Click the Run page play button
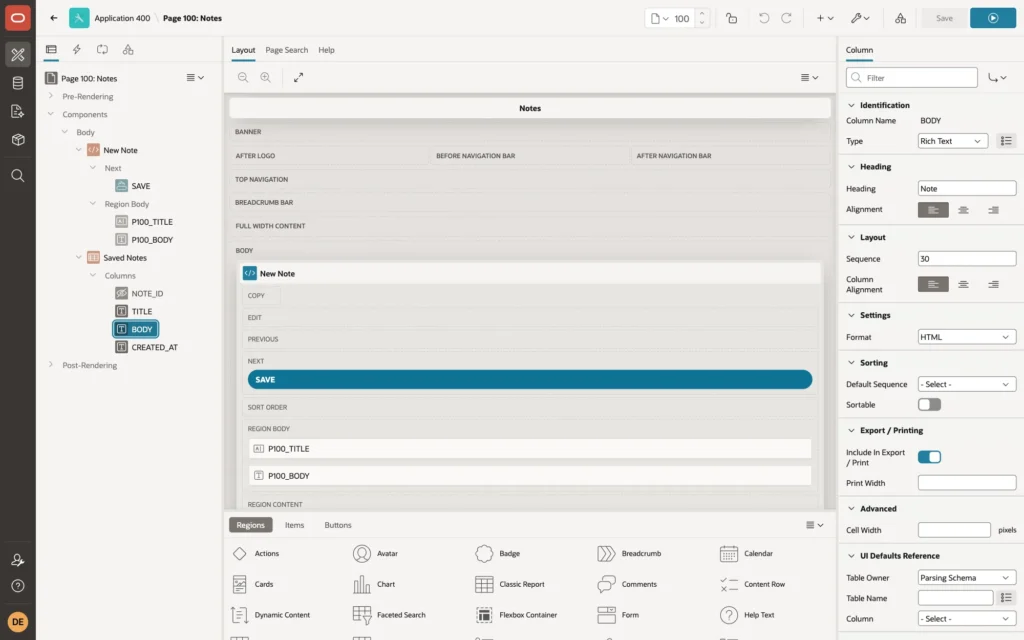 [993, 18]
